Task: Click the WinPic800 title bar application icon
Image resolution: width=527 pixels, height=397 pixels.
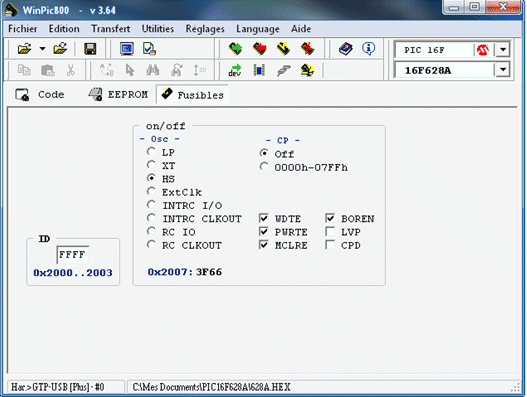Action: point(11,10)
